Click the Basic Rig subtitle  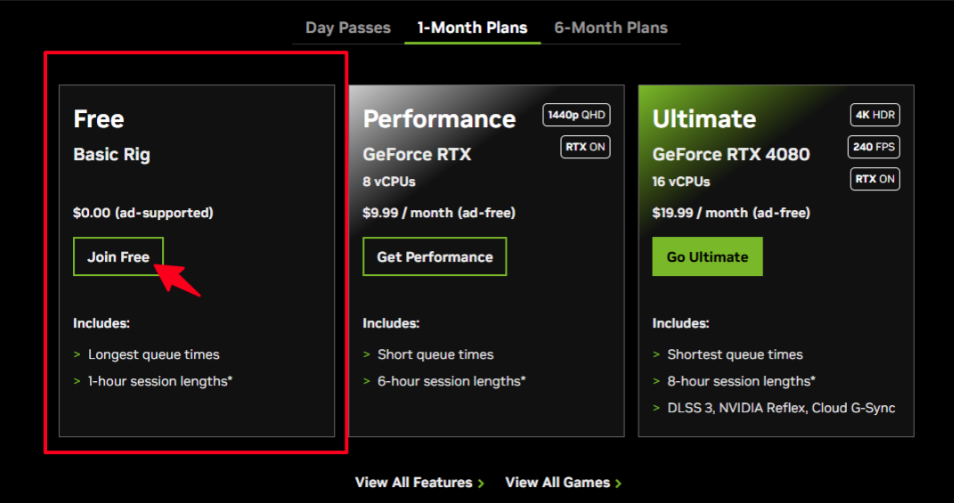coord(111,154)
